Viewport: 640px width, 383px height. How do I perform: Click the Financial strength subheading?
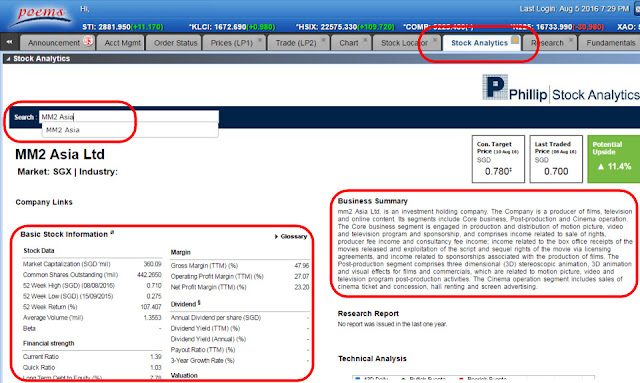[x=49, y=343]
